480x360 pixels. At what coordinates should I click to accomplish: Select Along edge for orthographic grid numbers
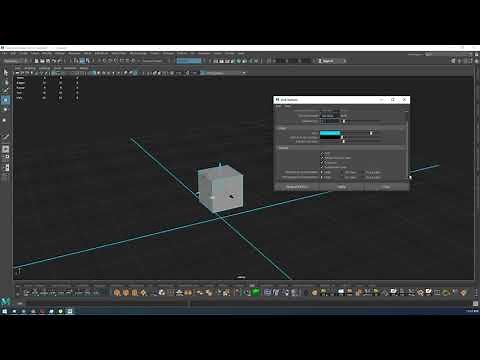click(x=363, y=177)
